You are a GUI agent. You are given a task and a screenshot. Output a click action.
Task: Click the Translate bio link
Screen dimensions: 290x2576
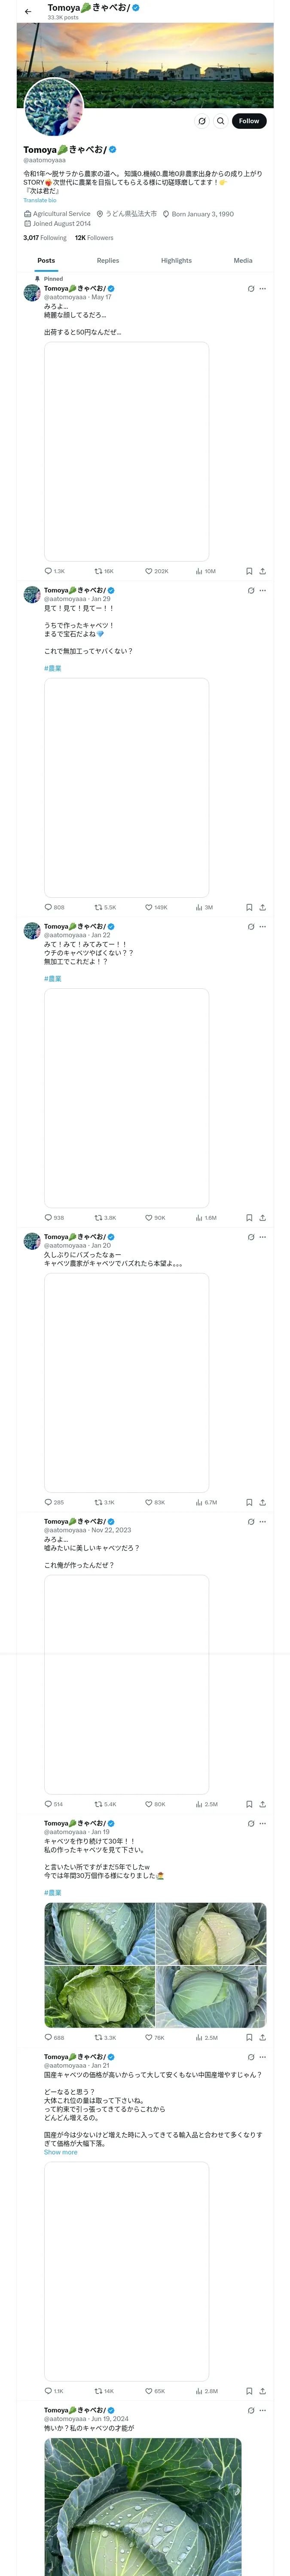pos(40,200)
